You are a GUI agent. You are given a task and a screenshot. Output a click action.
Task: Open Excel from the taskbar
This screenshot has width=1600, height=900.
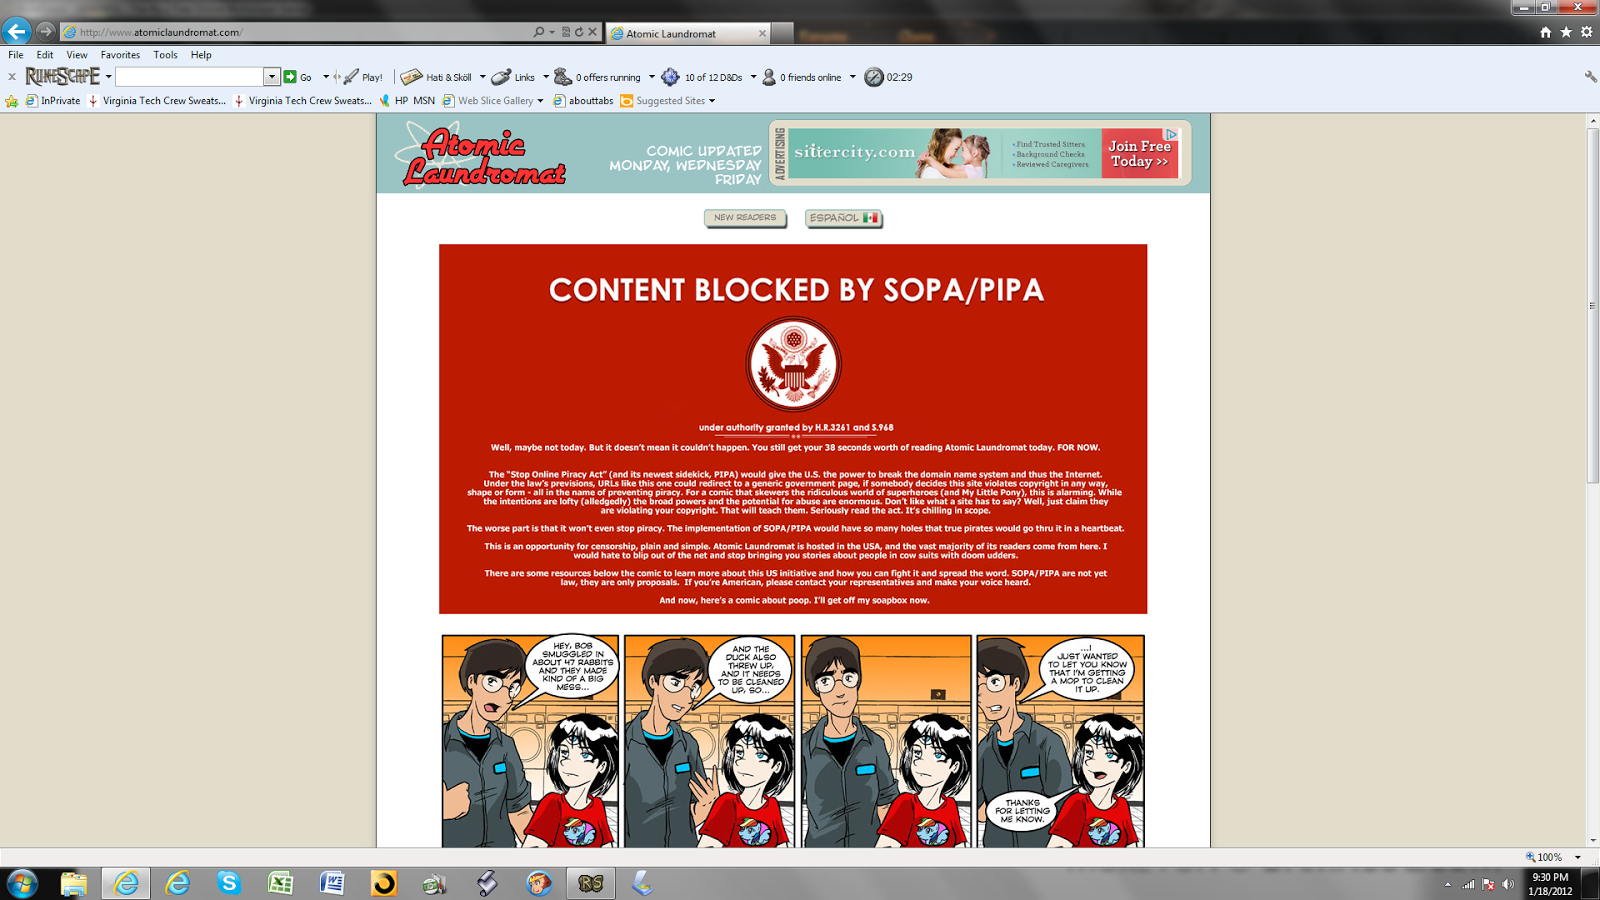(281, 883)
